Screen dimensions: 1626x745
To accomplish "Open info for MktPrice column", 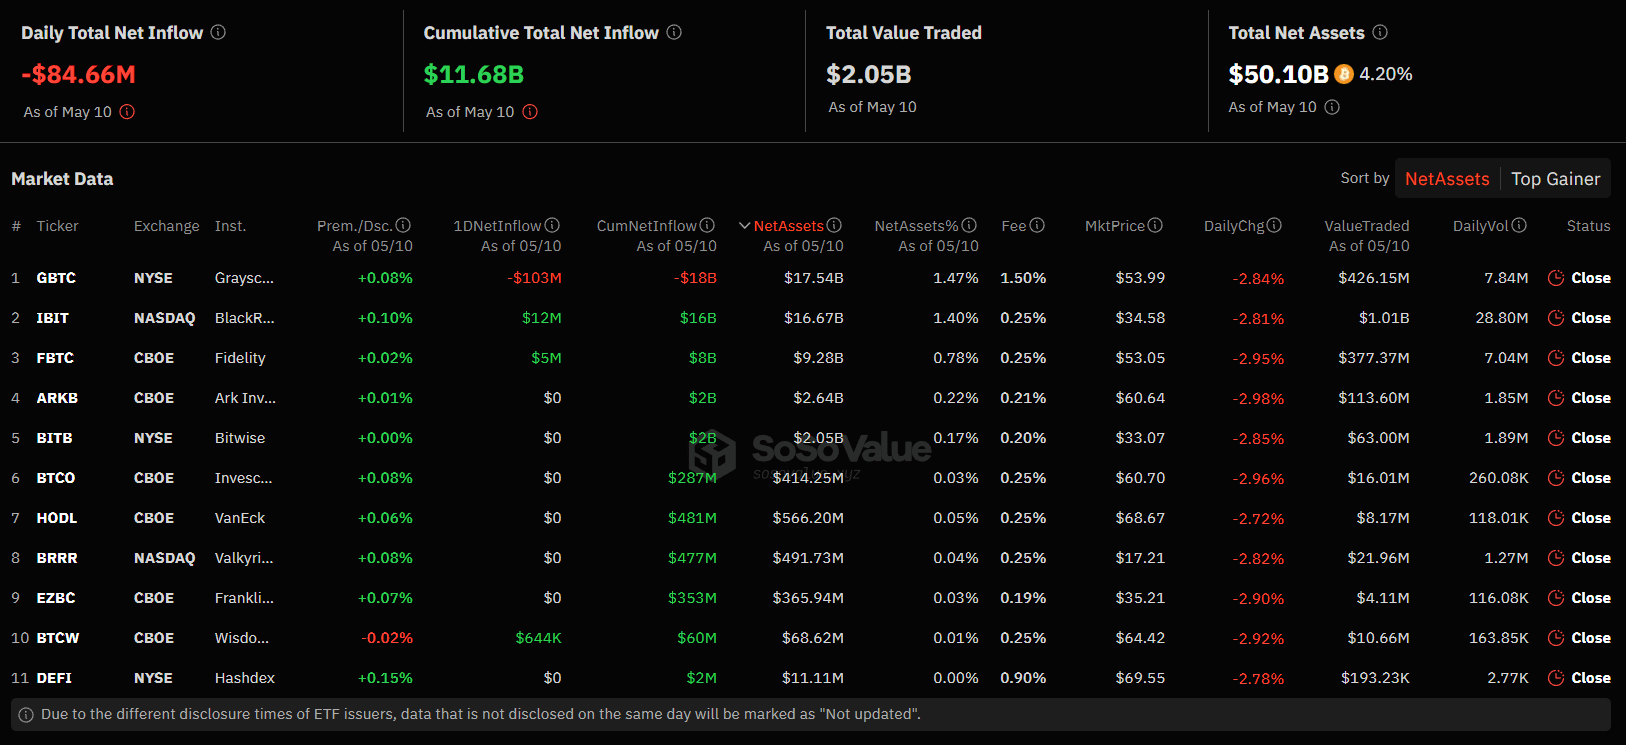I will coord(1155,226).
